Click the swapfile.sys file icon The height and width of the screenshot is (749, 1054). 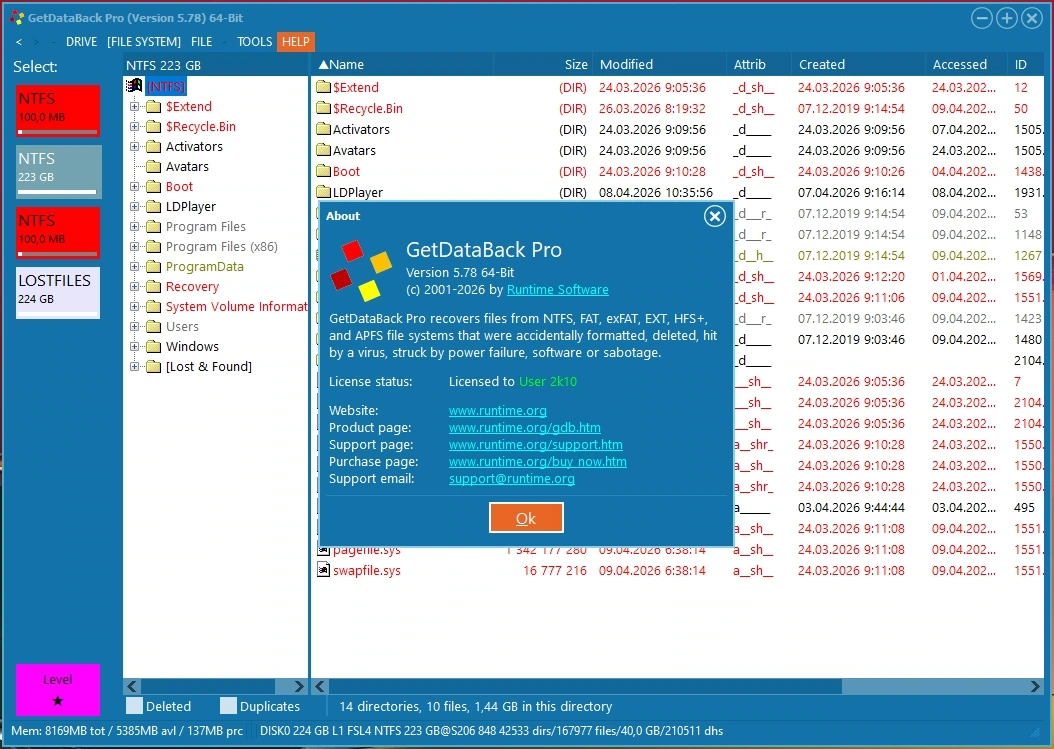click(323, 569)
